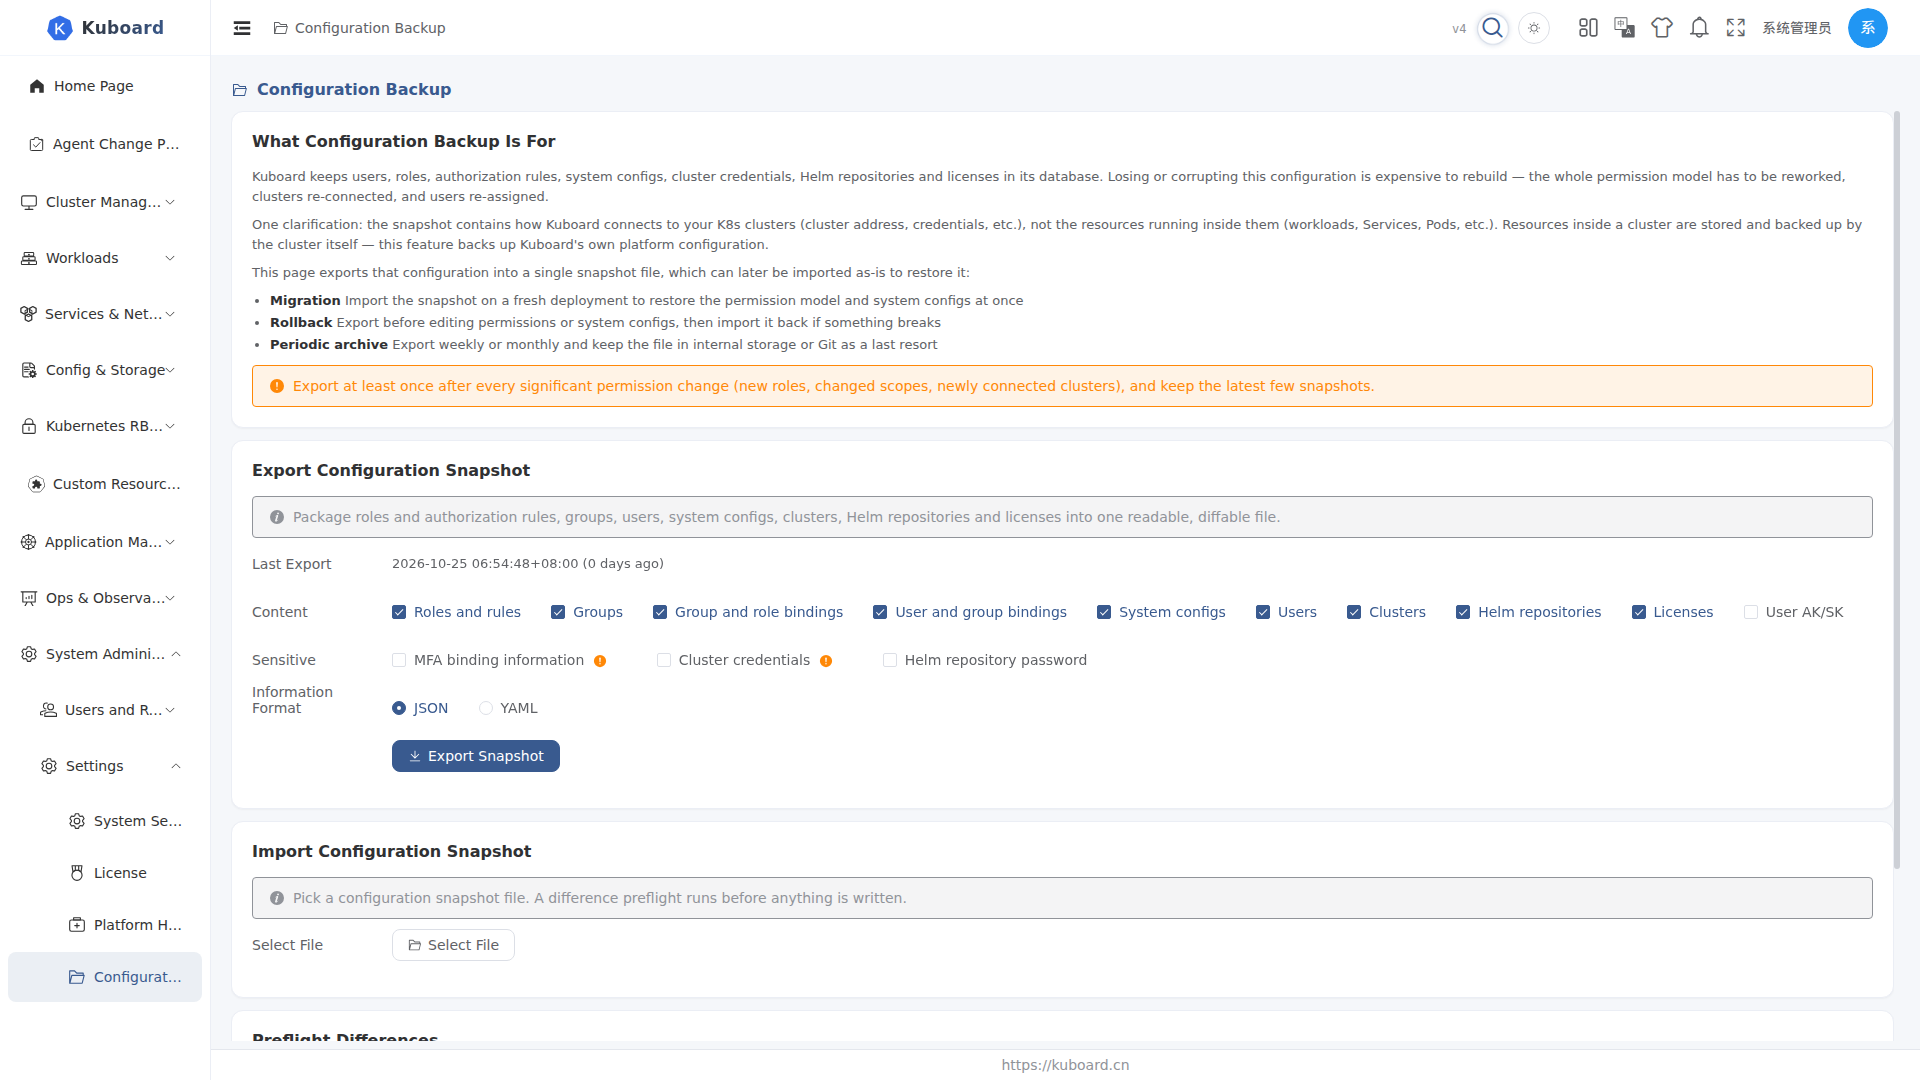Open Platform H... sidebar item
Screen dimensions: 1920x1080
[105, 925]
